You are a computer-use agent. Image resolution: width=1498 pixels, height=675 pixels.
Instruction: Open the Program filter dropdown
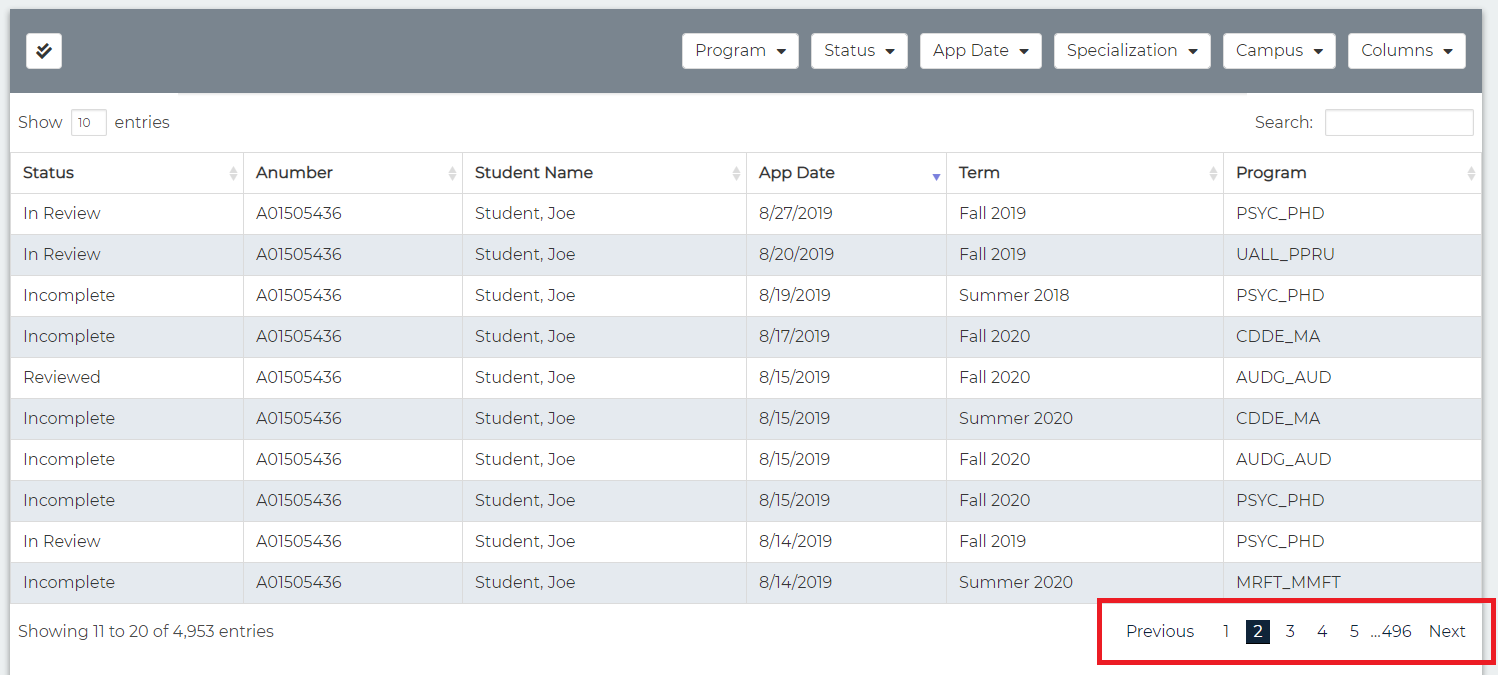point(740,51)
